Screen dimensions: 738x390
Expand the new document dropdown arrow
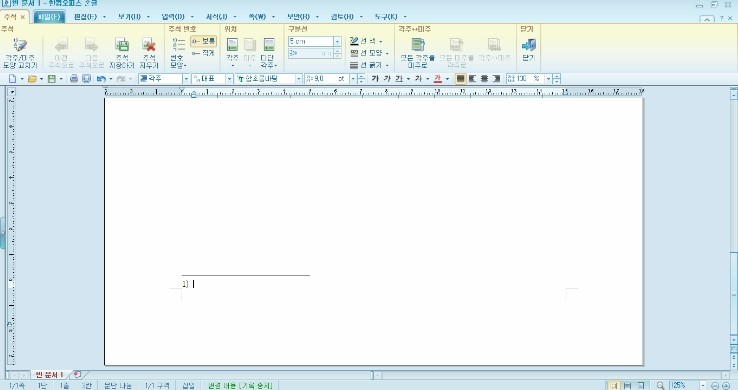(x=22, y=79)
